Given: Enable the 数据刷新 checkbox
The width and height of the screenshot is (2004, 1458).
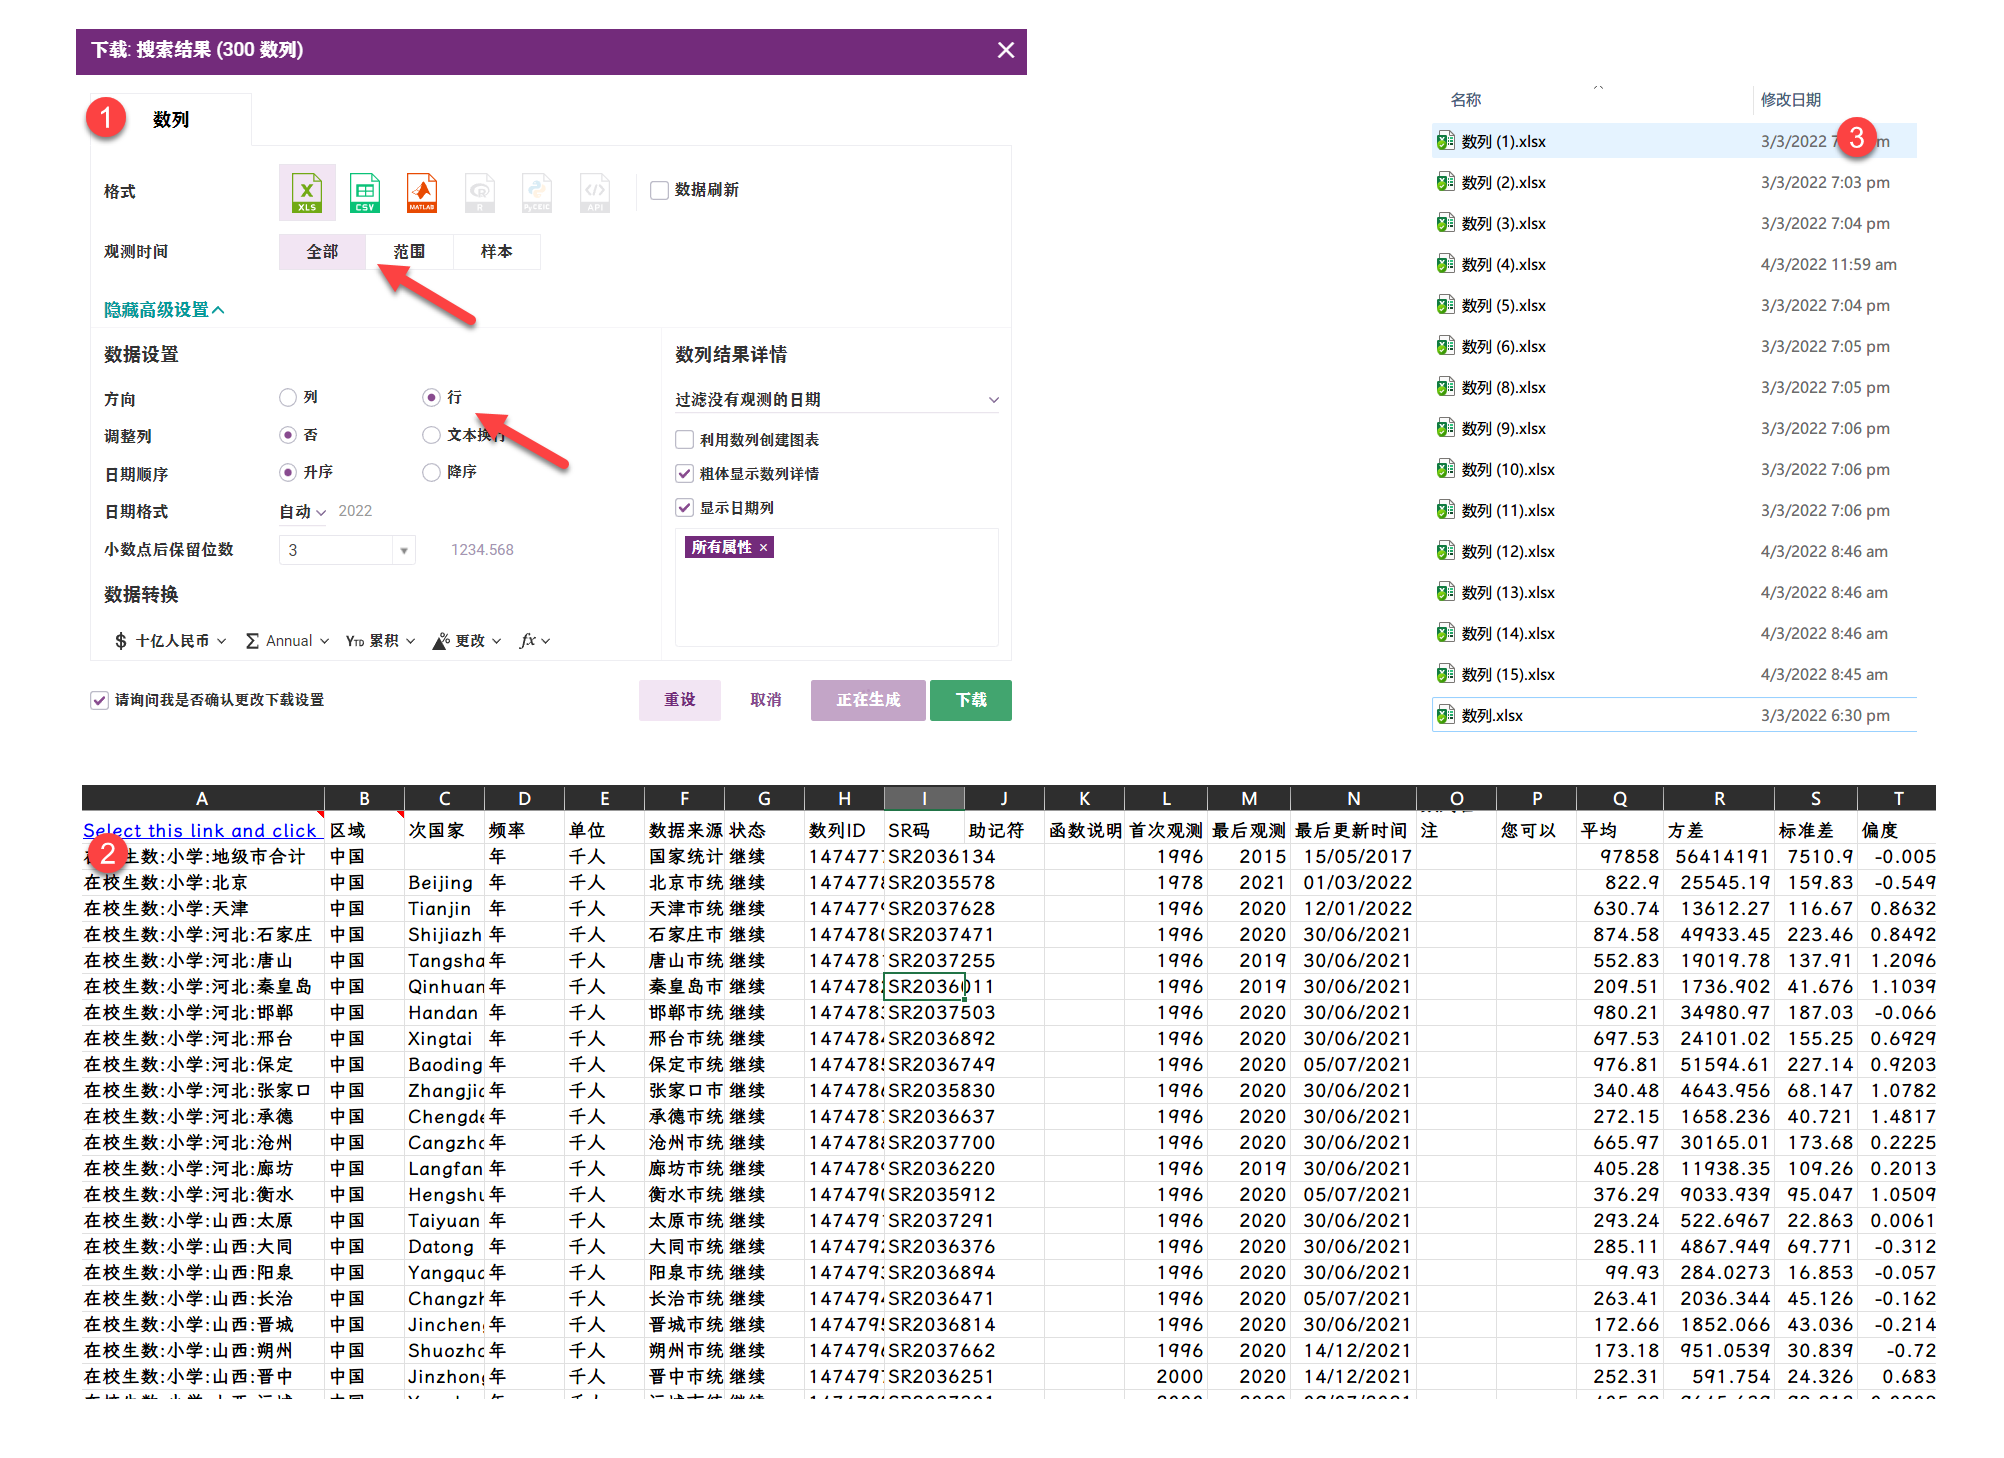Looking at the screenshot, I should tap(659, 190).
